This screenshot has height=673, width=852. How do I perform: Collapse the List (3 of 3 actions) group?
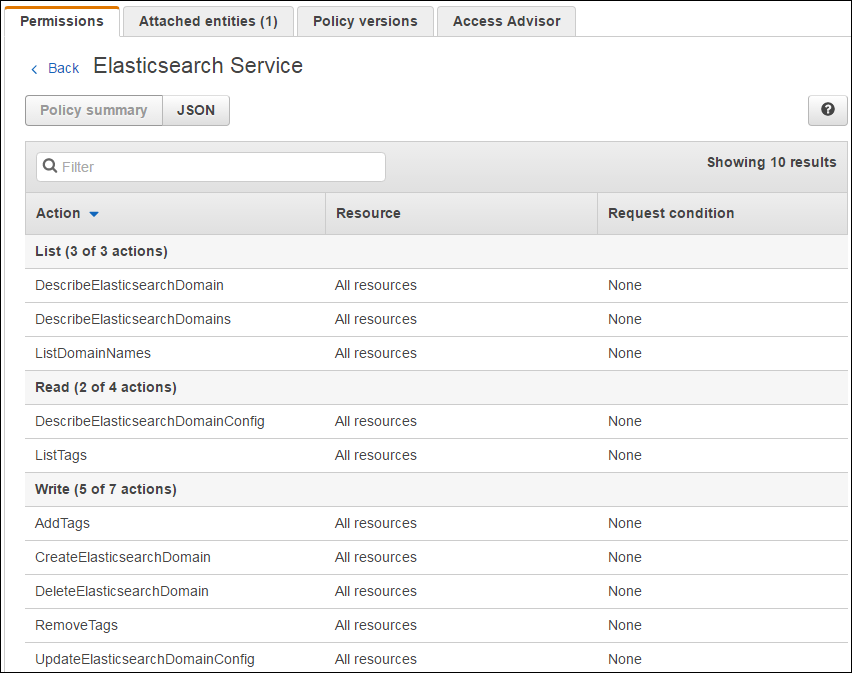pos(101,251)
